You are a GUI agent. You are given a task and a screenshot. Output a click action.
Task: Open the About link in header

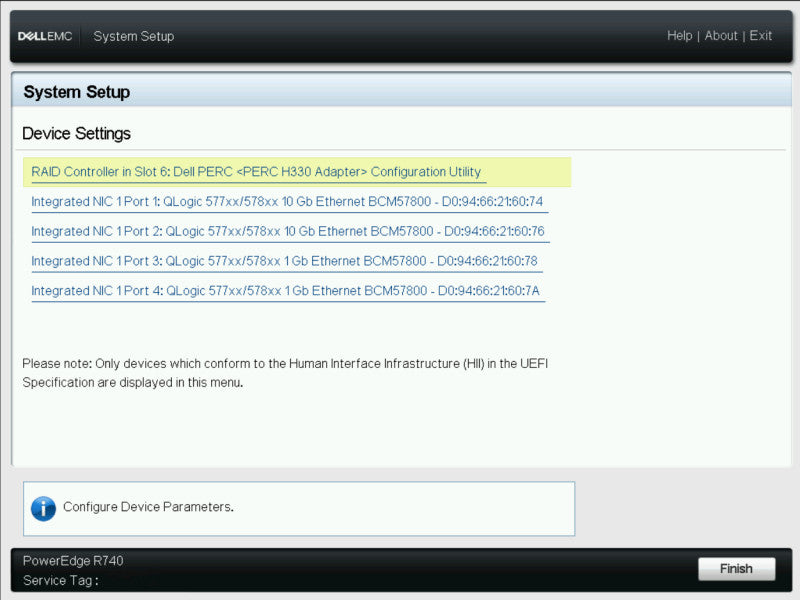pyautogui.click(x=721, y=36)
